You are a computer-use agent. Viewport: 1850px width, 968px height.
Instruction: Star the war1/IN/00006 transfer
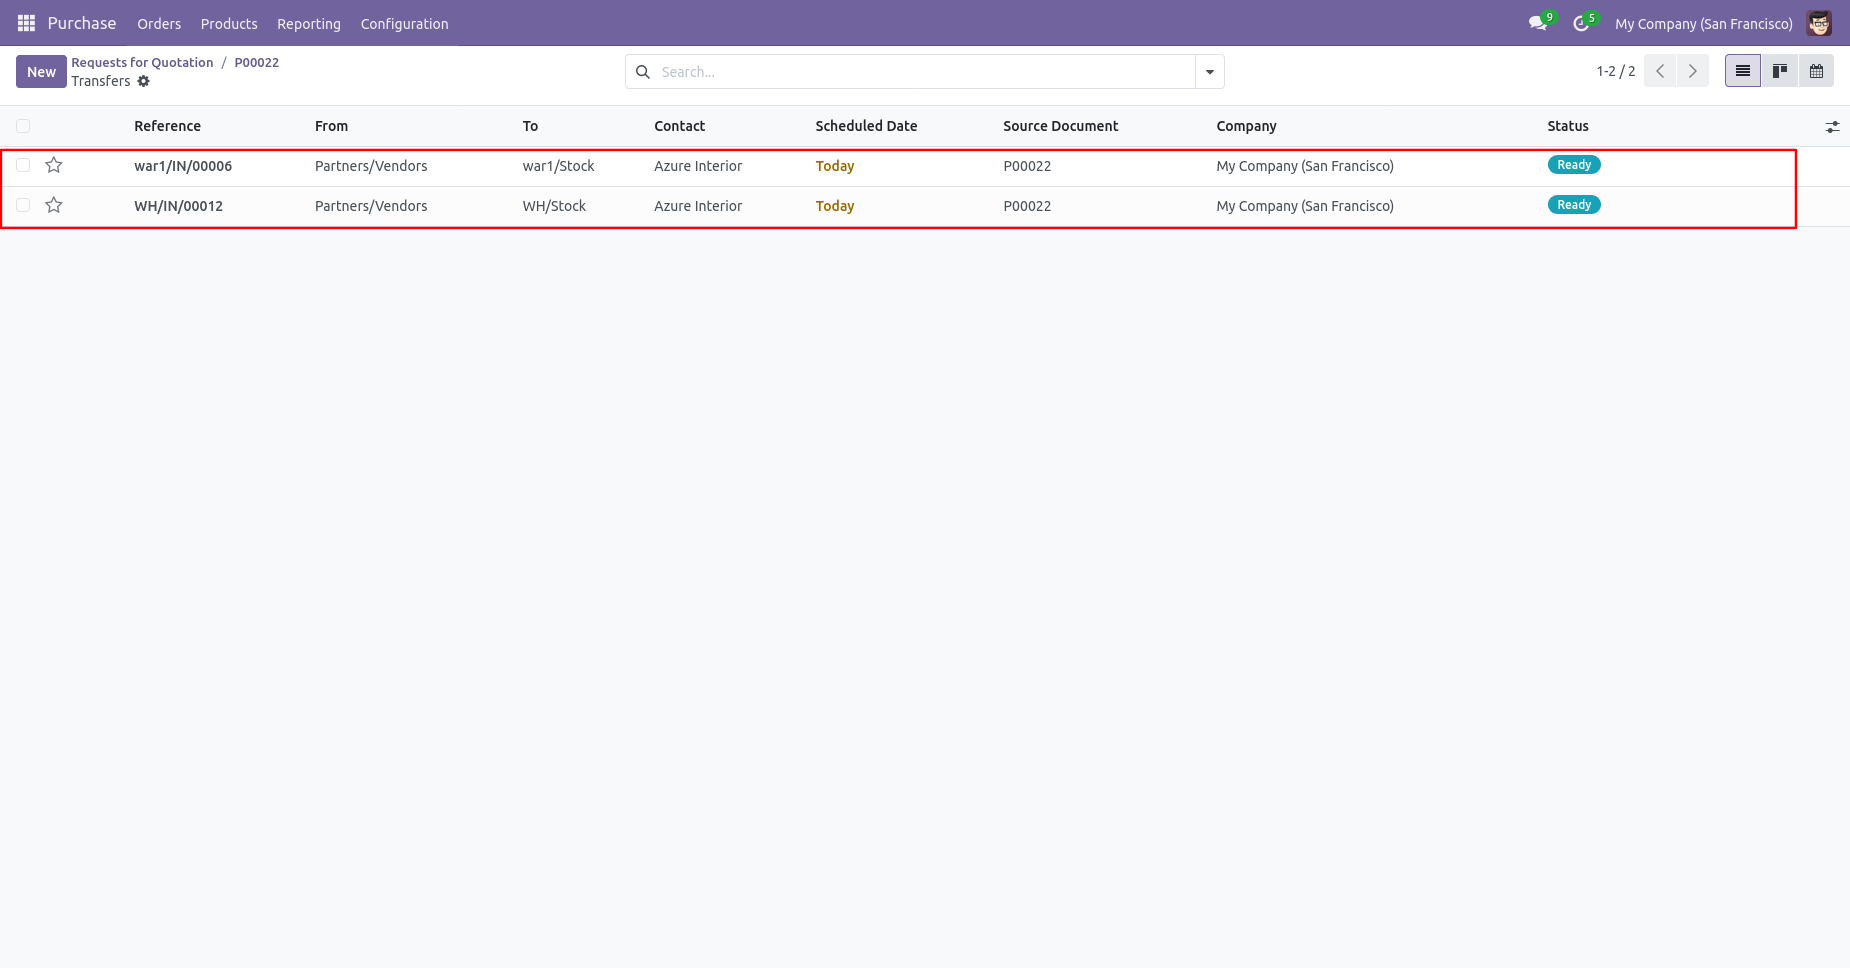coord(54,165)
